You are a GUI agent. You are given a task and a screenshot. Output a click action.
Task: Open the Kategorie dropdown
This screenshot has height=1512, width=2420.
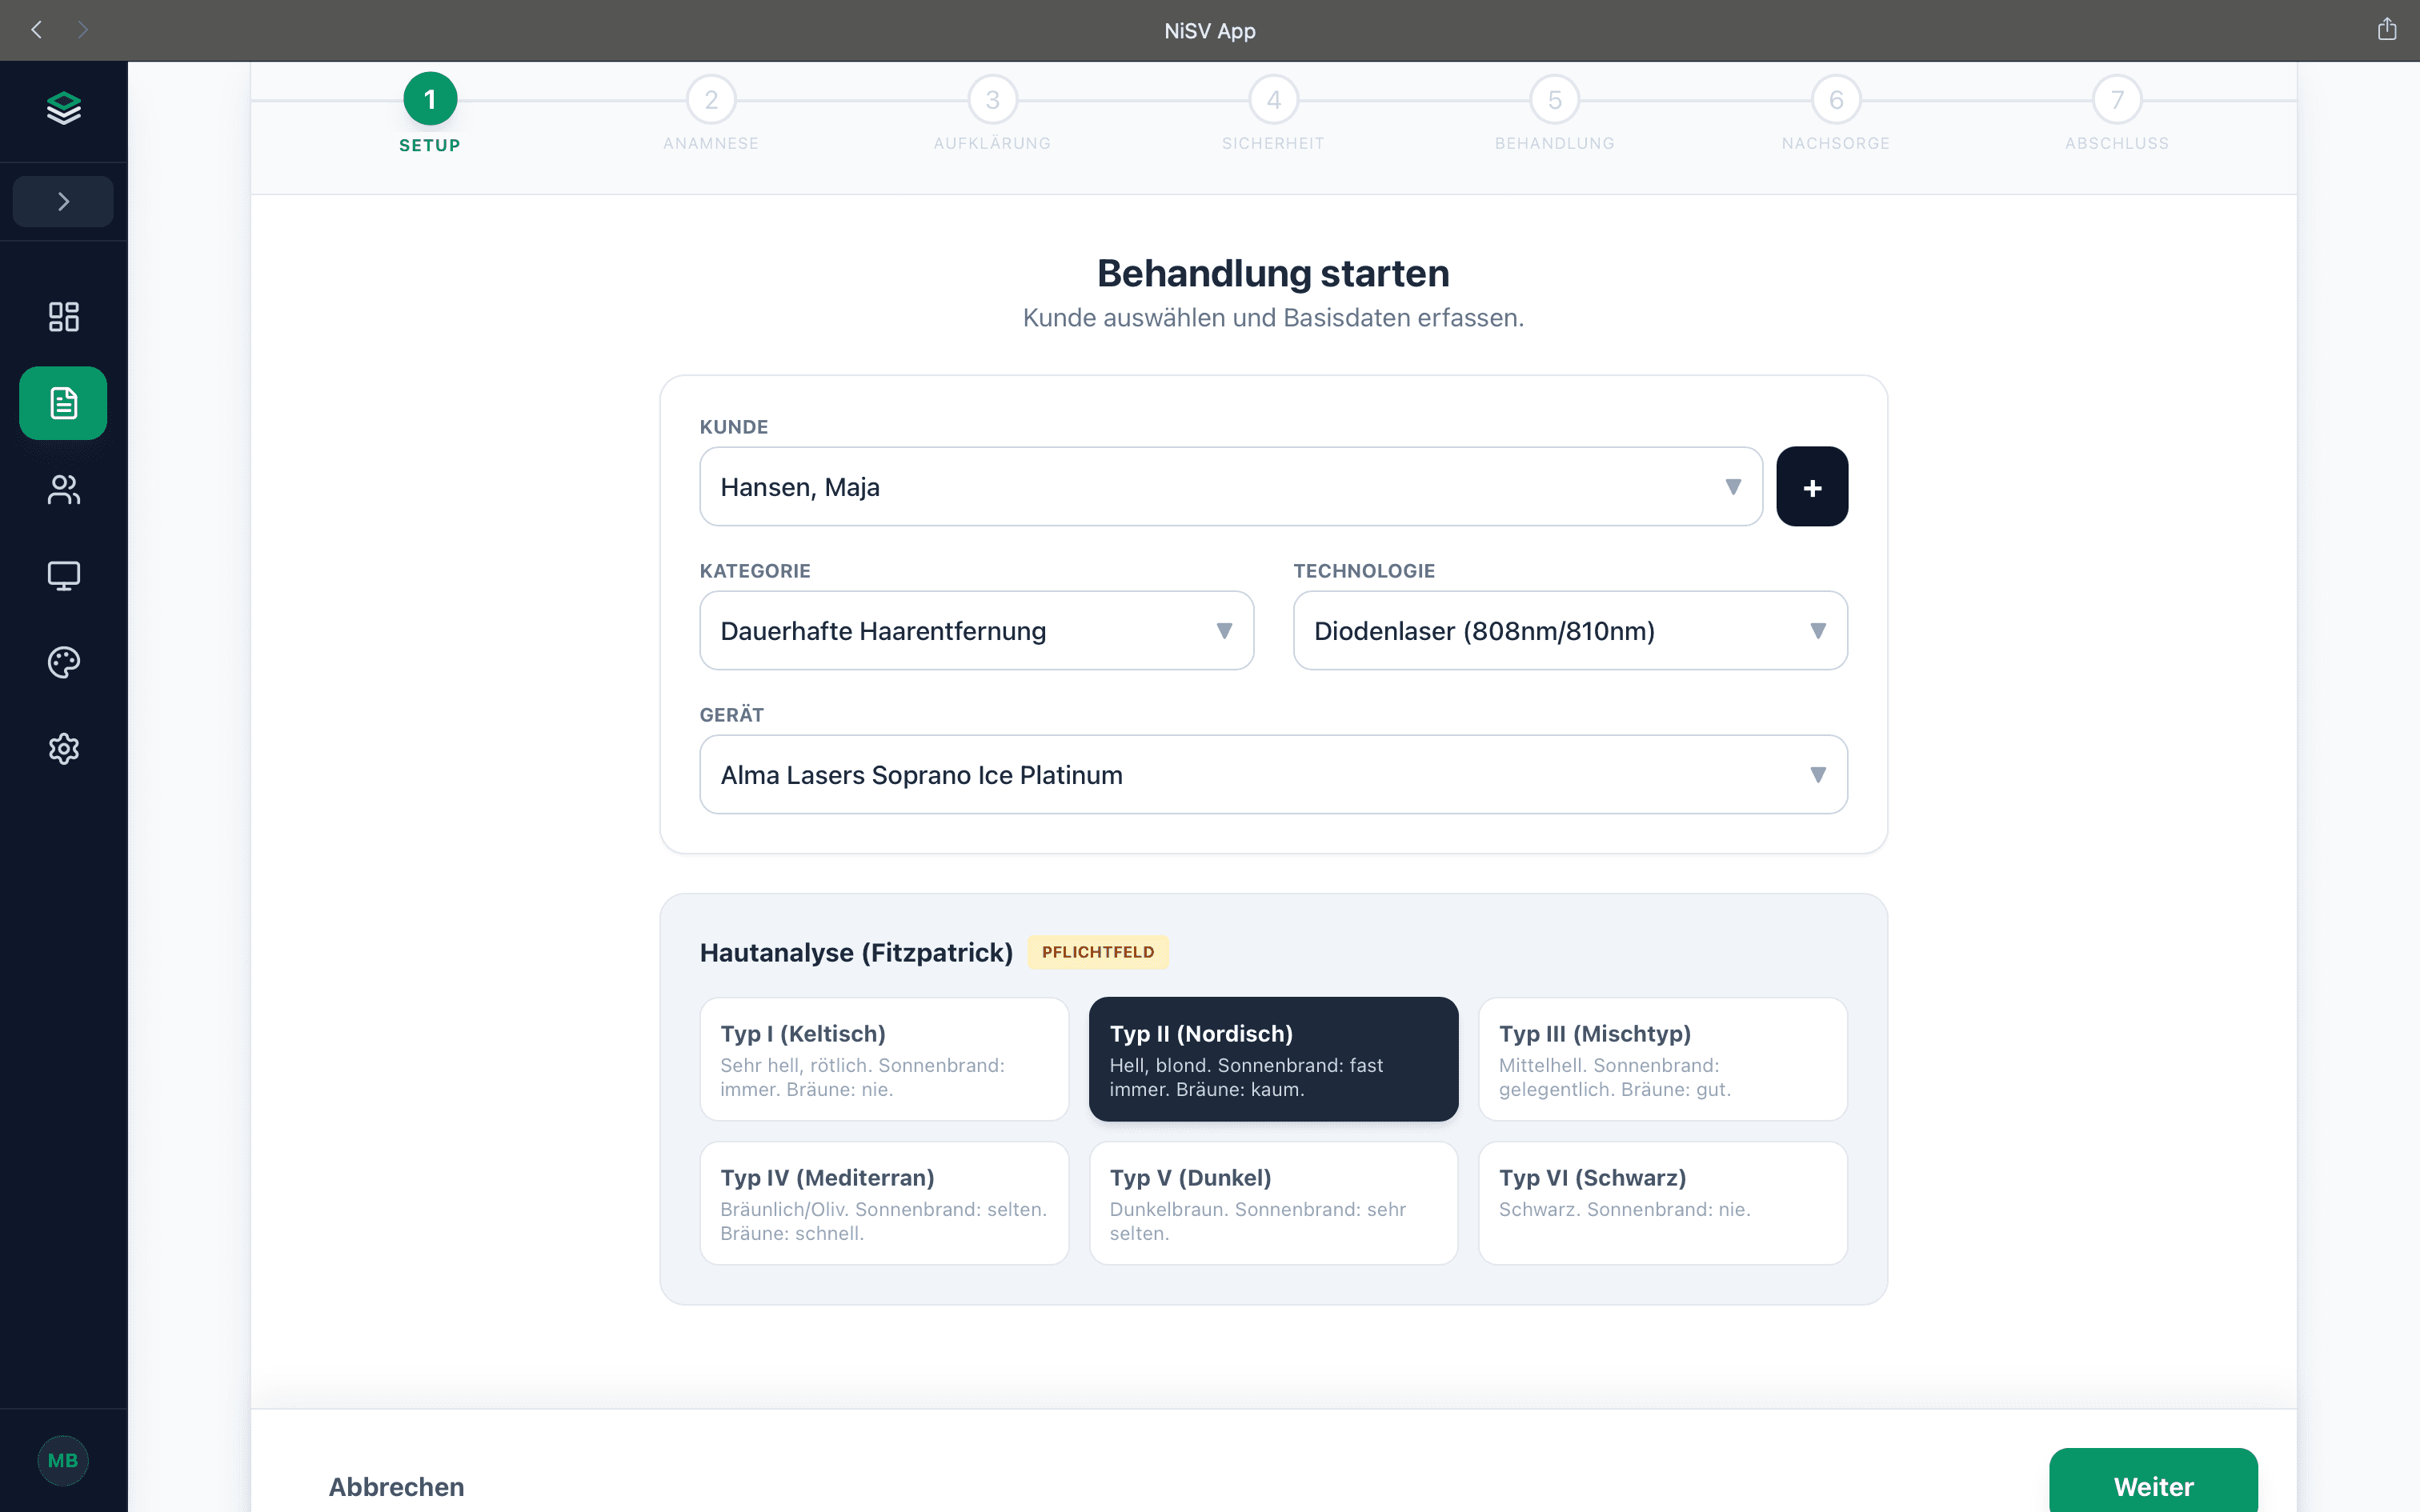[976, 631]
